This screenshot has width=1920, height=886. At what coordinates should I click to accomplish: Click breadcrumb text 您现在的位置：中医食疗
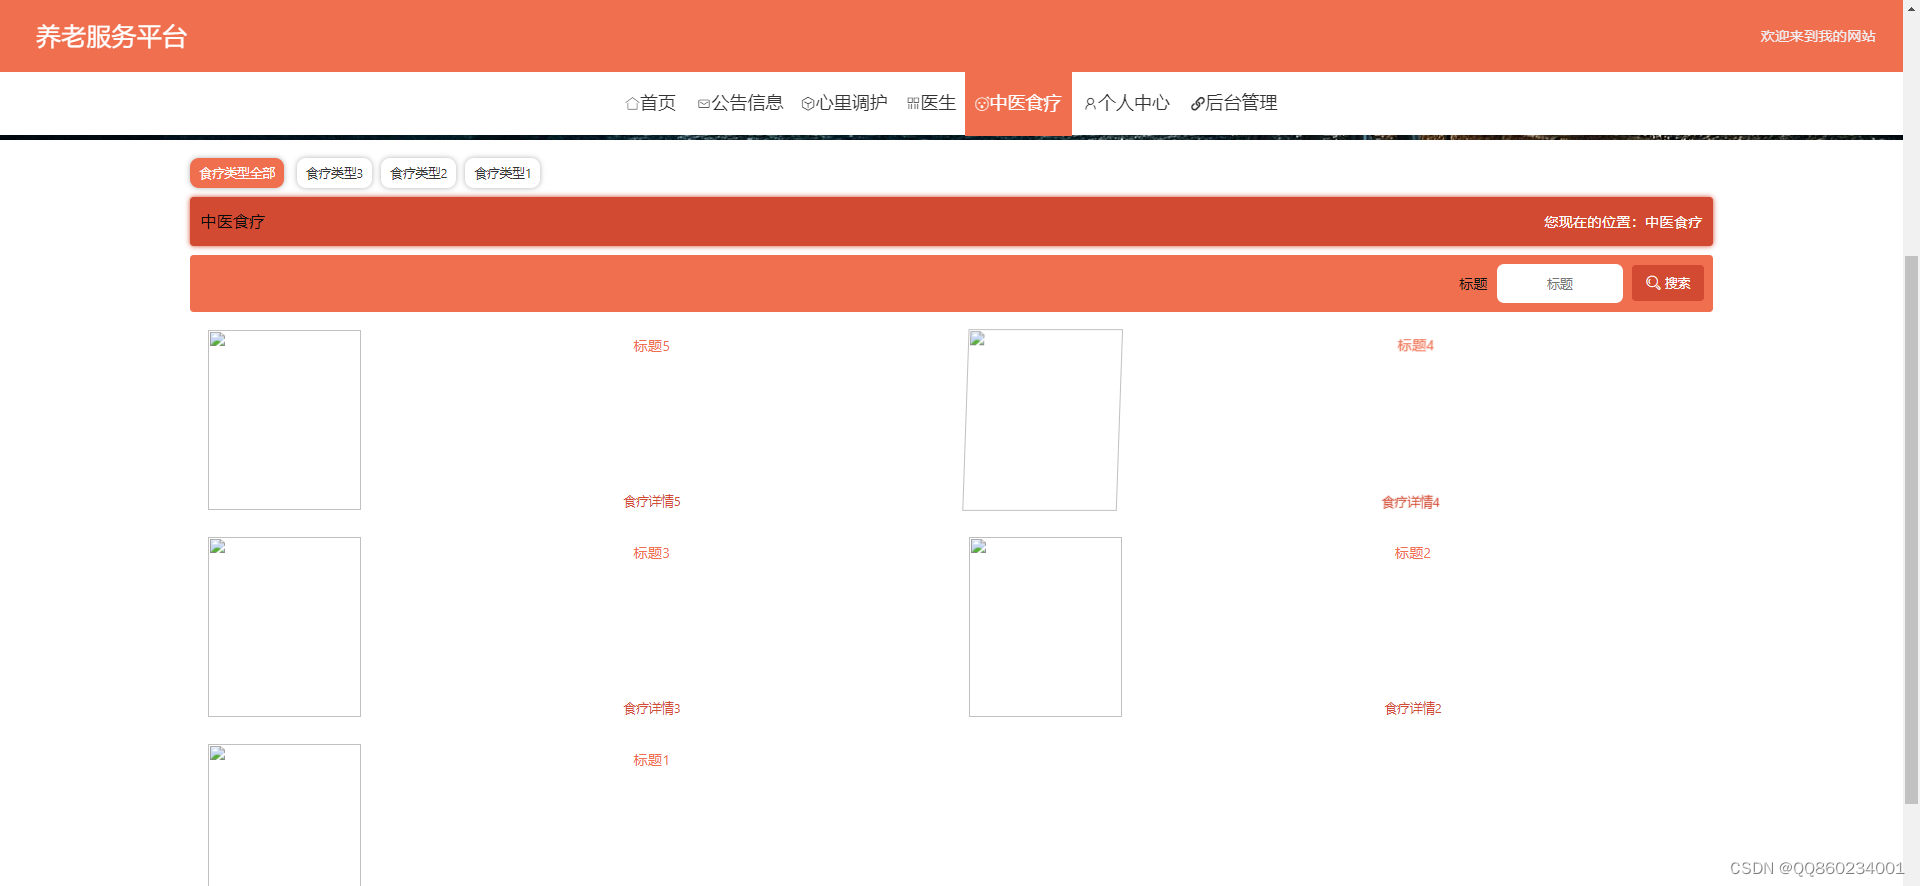[x=1622, y=222]
